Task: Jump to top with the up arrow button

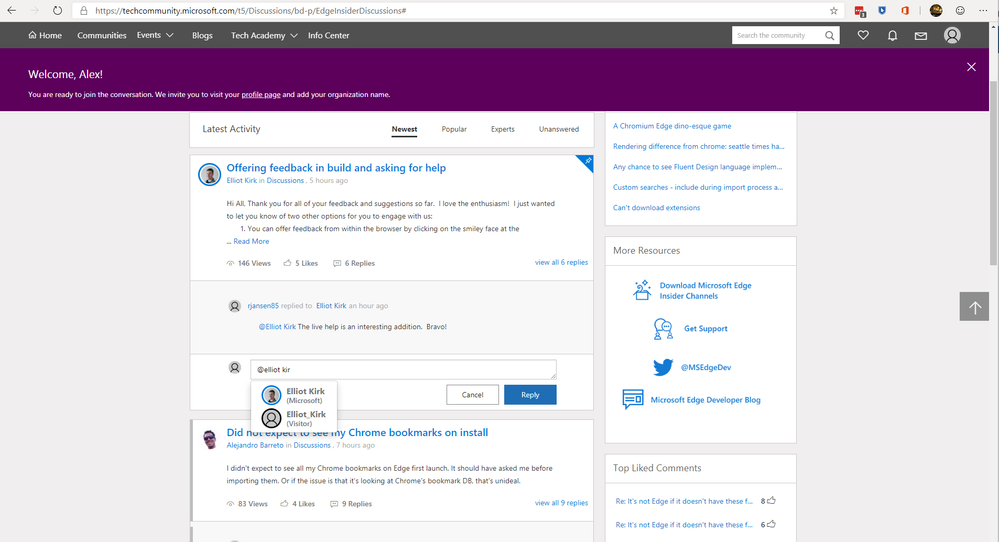Action: point(974,306)
